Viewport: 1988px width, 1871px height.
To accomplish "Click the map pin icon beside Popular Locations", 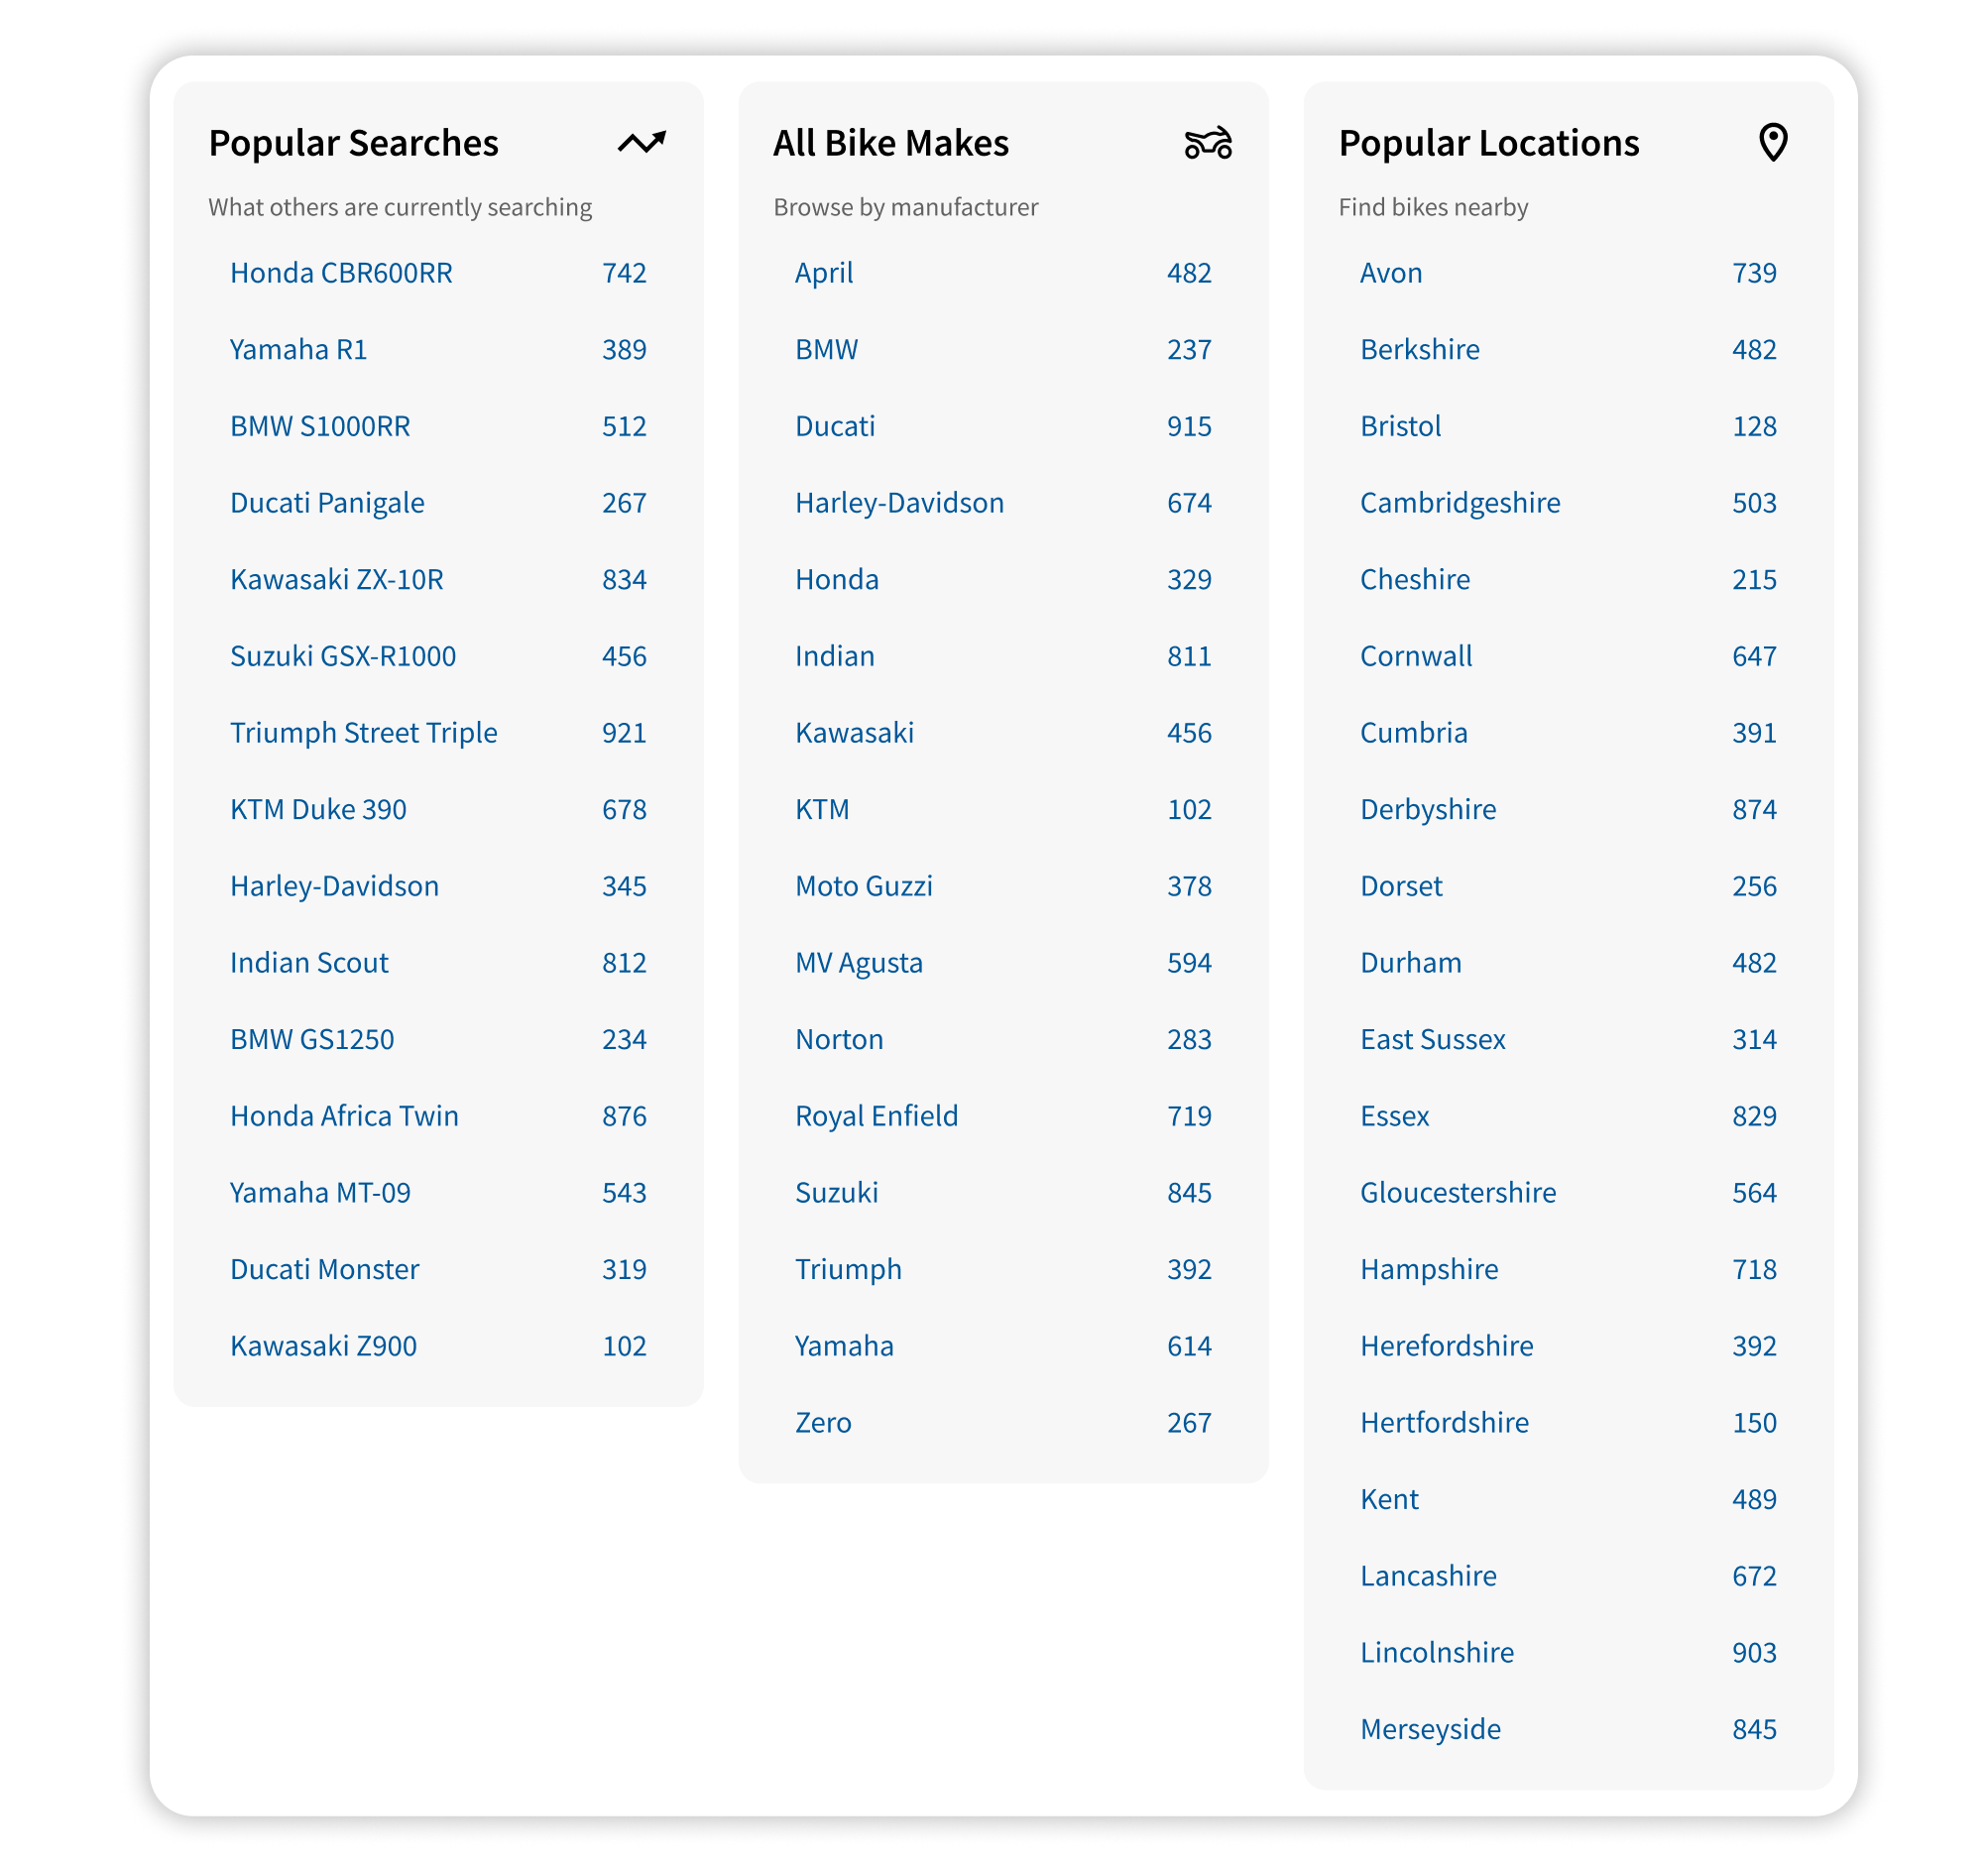I will [1772, 143].
